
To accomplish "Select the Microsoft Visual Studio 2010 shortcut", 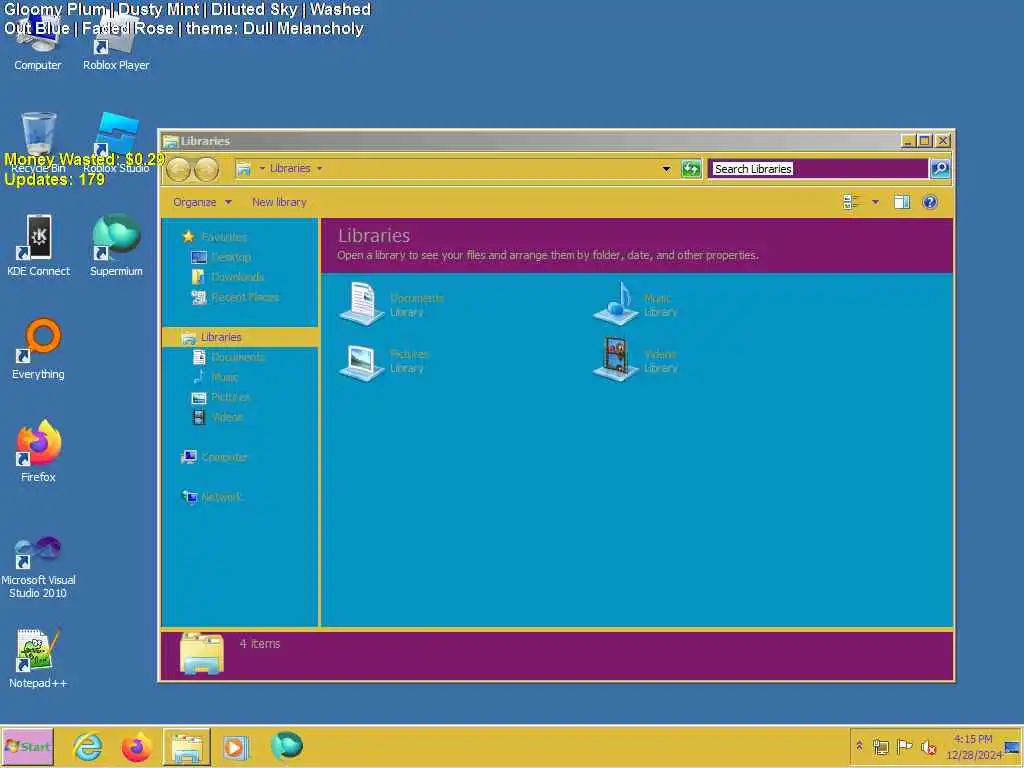I will [38, 567].
